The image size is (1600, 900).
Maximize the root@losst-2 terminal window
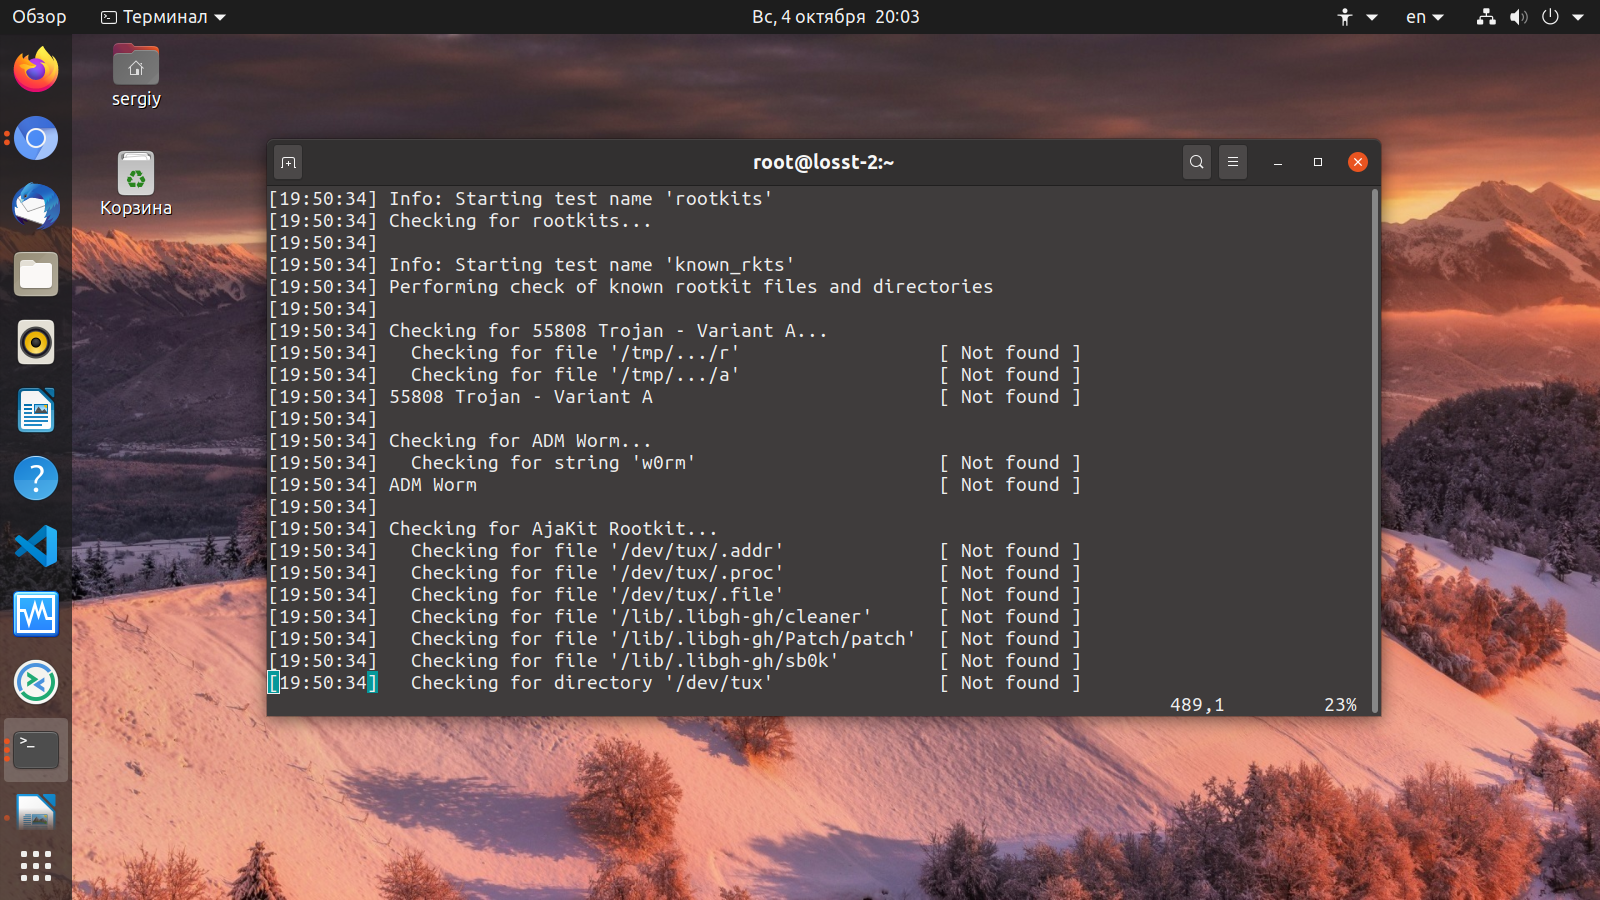click(x=1318, y=162)
